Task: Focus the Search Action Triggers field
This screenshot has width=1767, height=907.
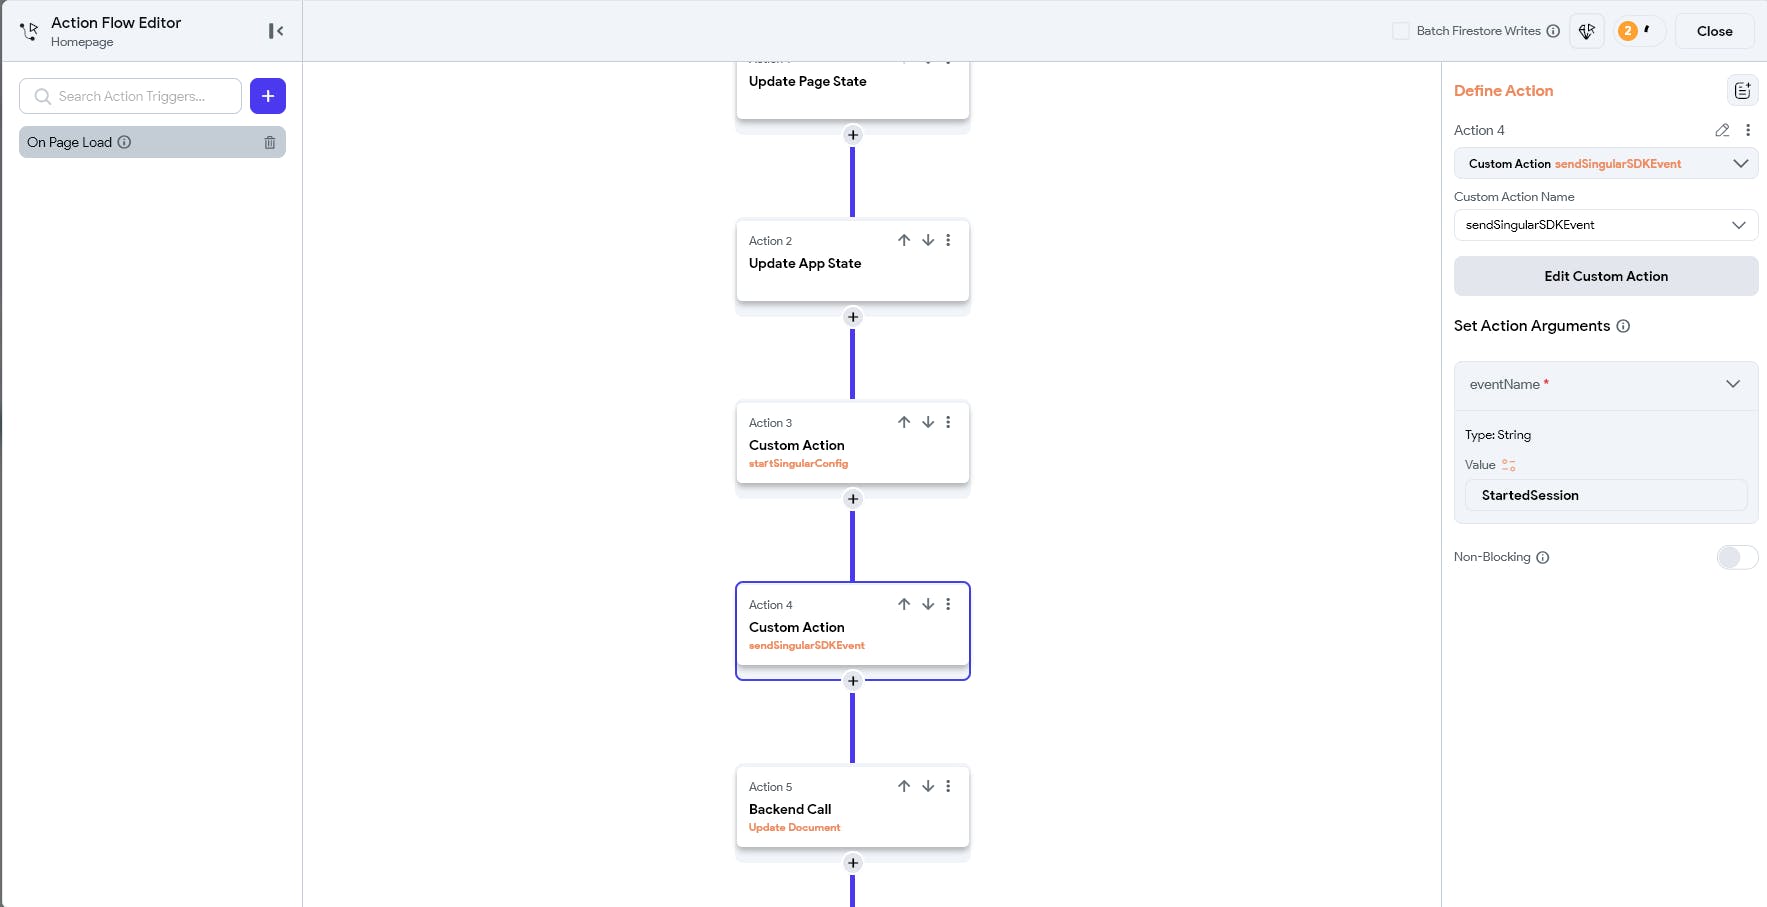Action: click(140, 96)
